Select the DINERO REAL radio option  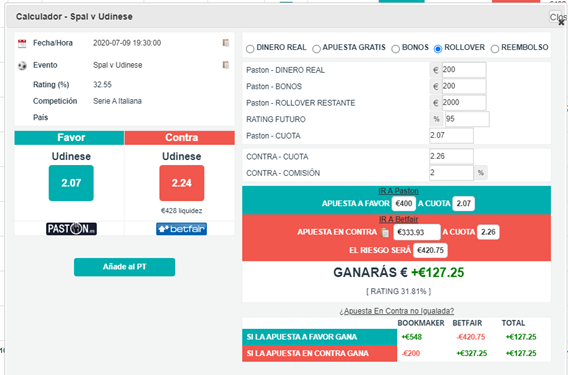pyautogui.click(x=250, y=49)
